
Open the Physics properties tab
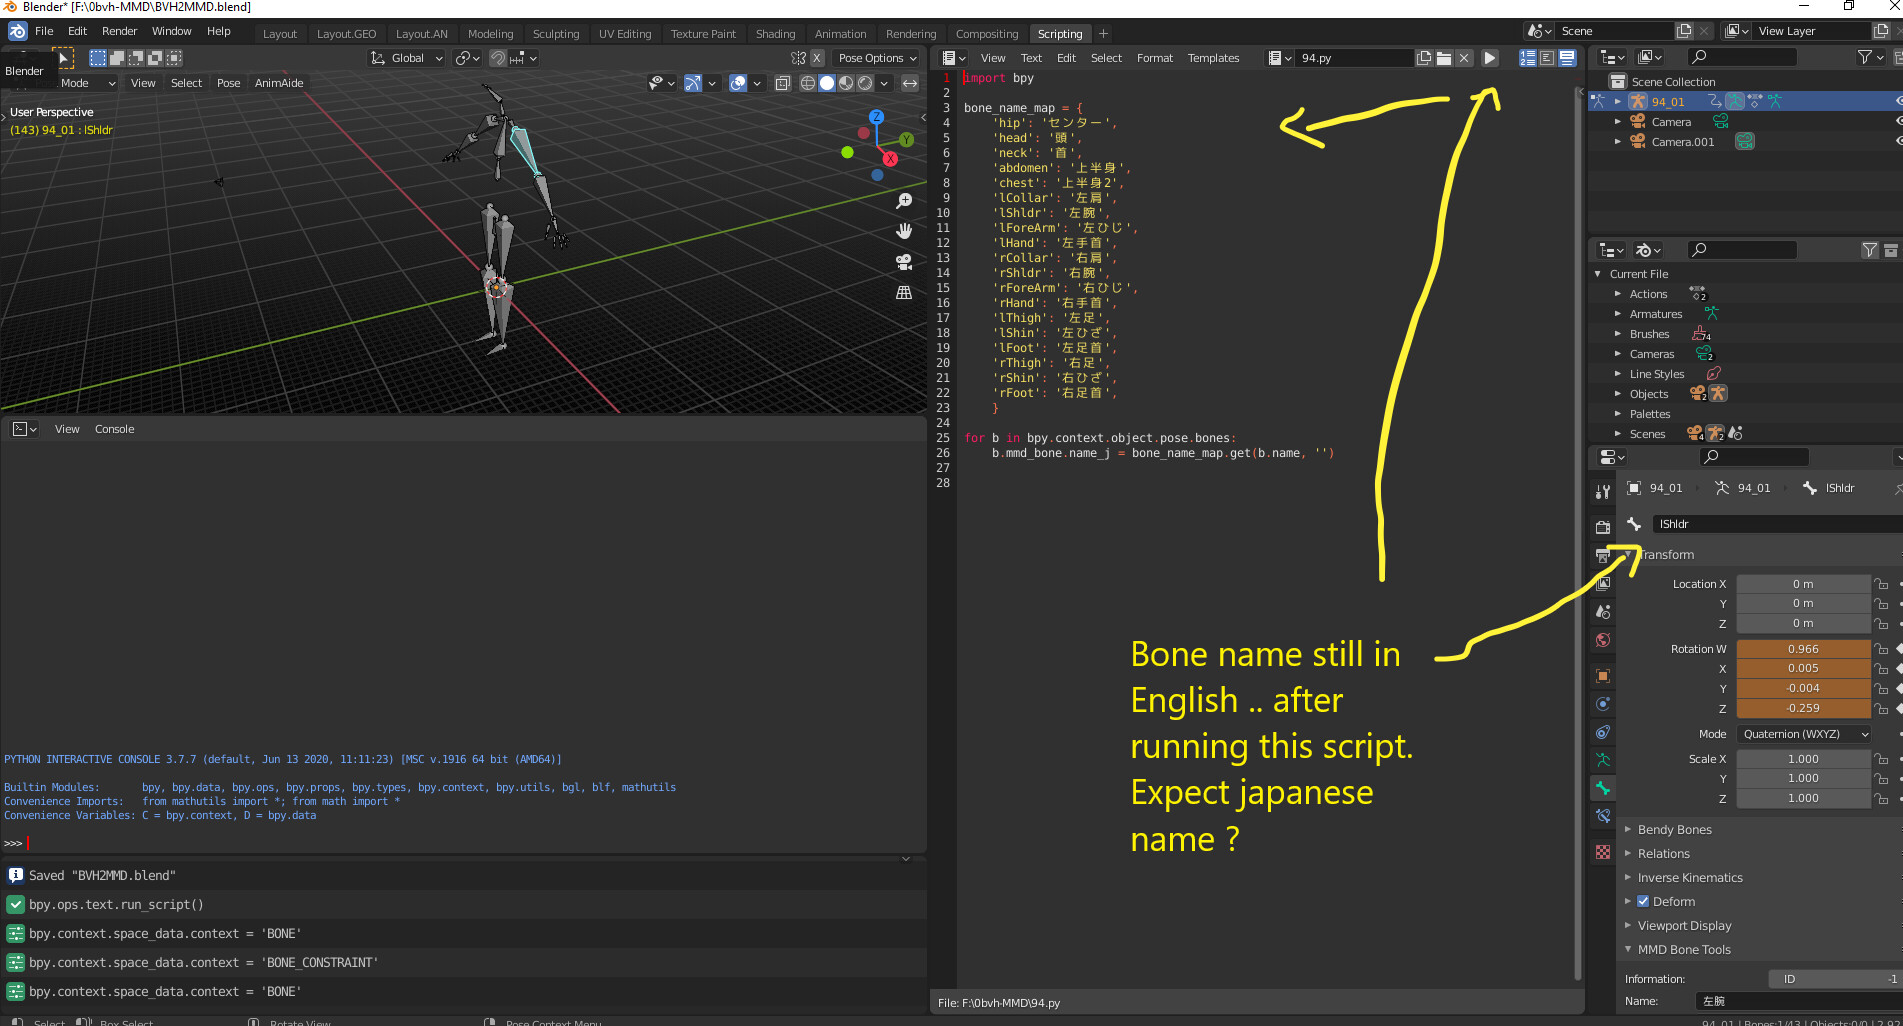1603,705
